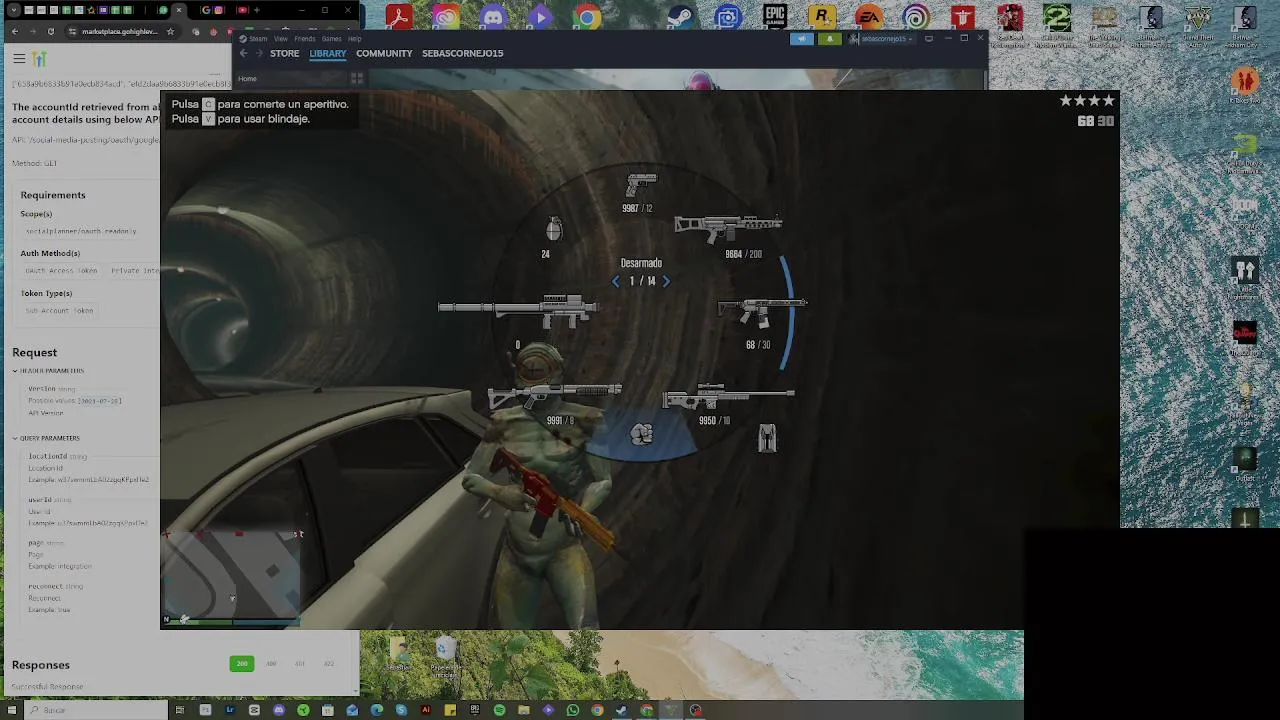Open the hamburger menu on the API docs page
Screen dimensions: 1280x720
coord(19,59)
